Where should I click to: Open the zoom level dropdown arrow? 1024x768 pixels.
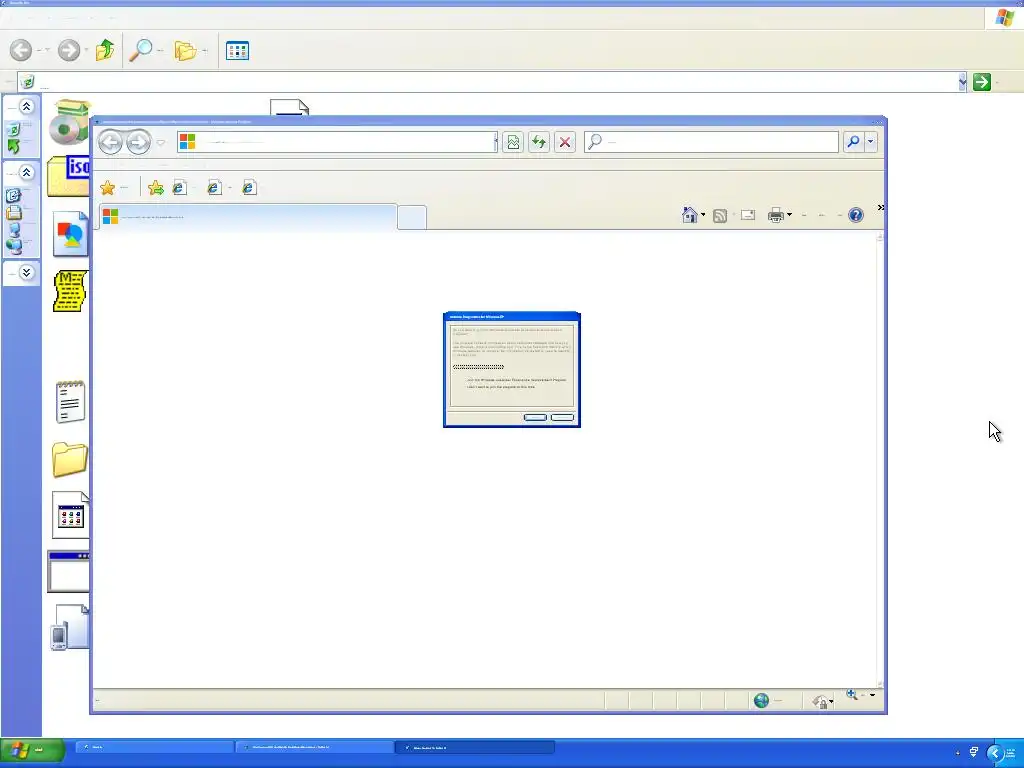click(872, 695)
